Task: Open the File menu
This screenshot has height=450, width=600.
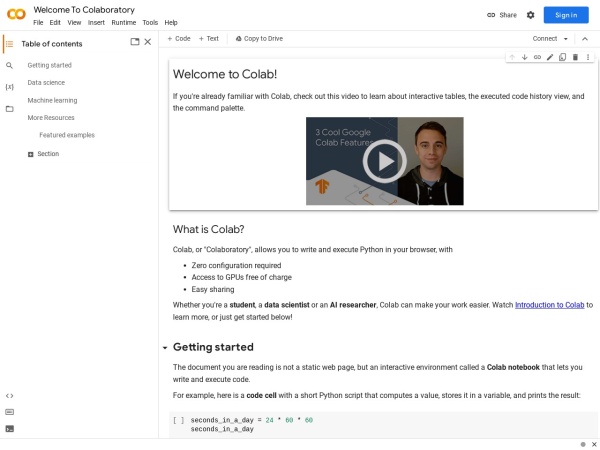Action: click(x=38, y=23)
